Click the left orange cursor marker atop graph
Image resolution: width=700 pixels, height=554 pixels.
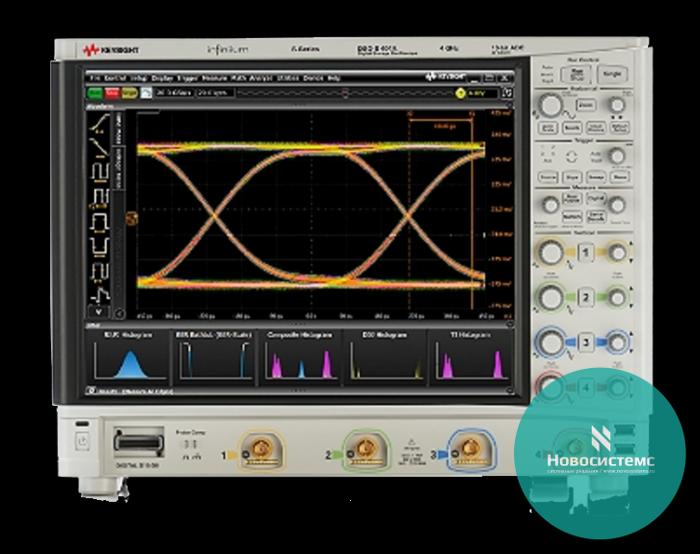410,114
